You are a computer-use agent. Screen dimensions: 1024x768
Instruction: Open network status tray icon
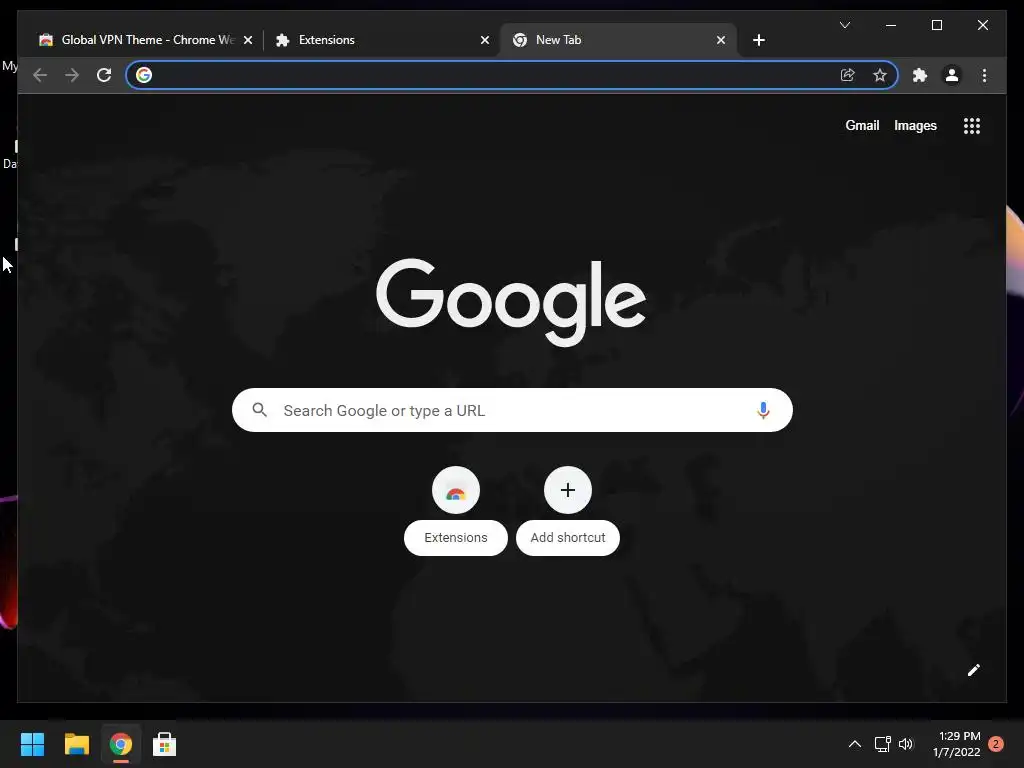[882, 744]
